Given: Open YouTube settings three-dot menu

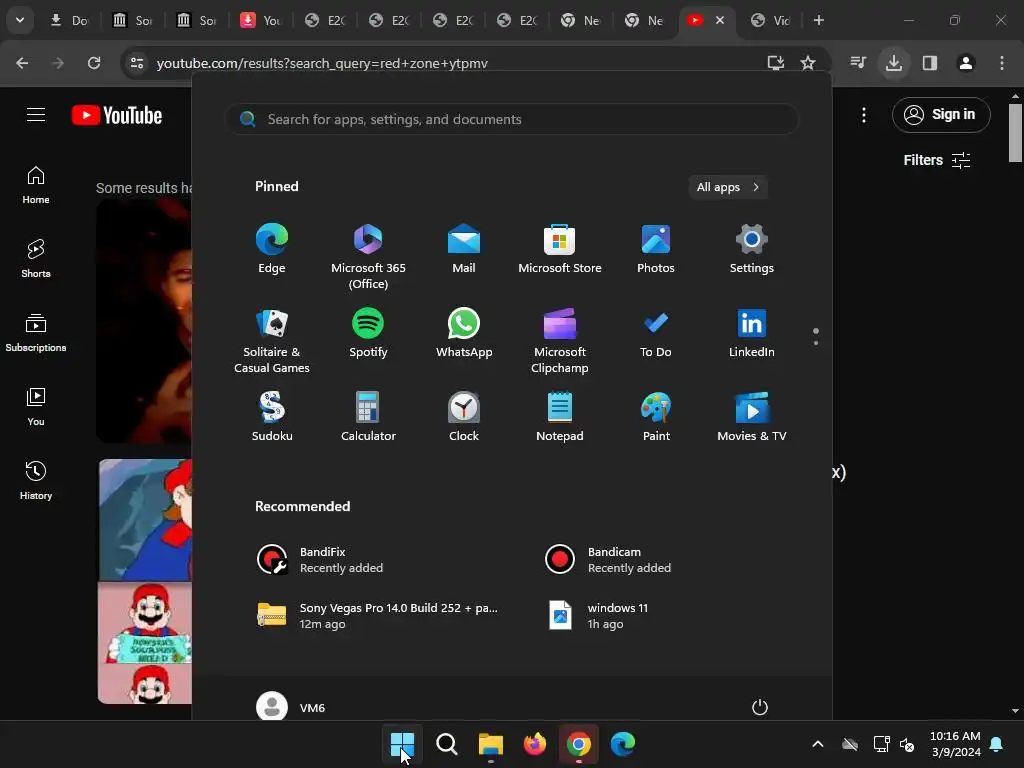Looking at the screenshot, I should tap(864, 115).
